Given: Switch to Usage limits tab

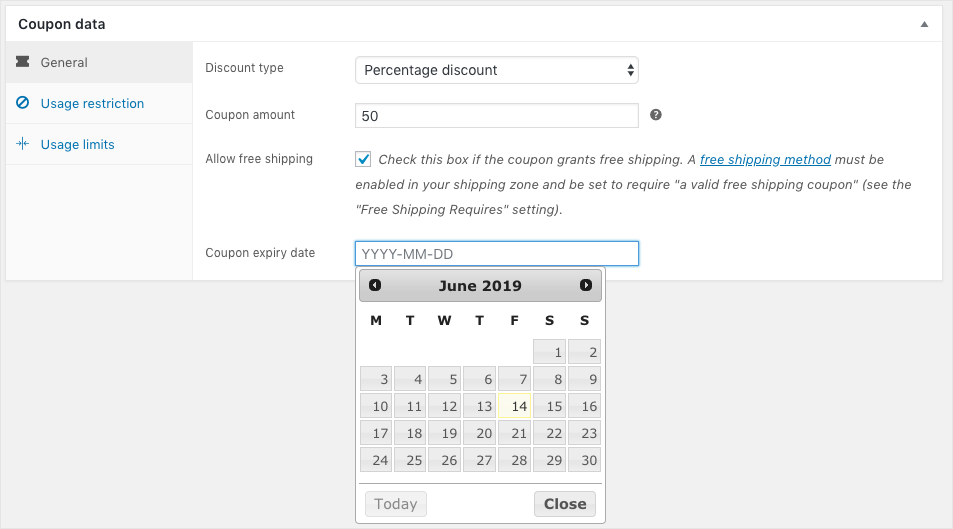Looking at the screenshot, I should pos(77,144).
